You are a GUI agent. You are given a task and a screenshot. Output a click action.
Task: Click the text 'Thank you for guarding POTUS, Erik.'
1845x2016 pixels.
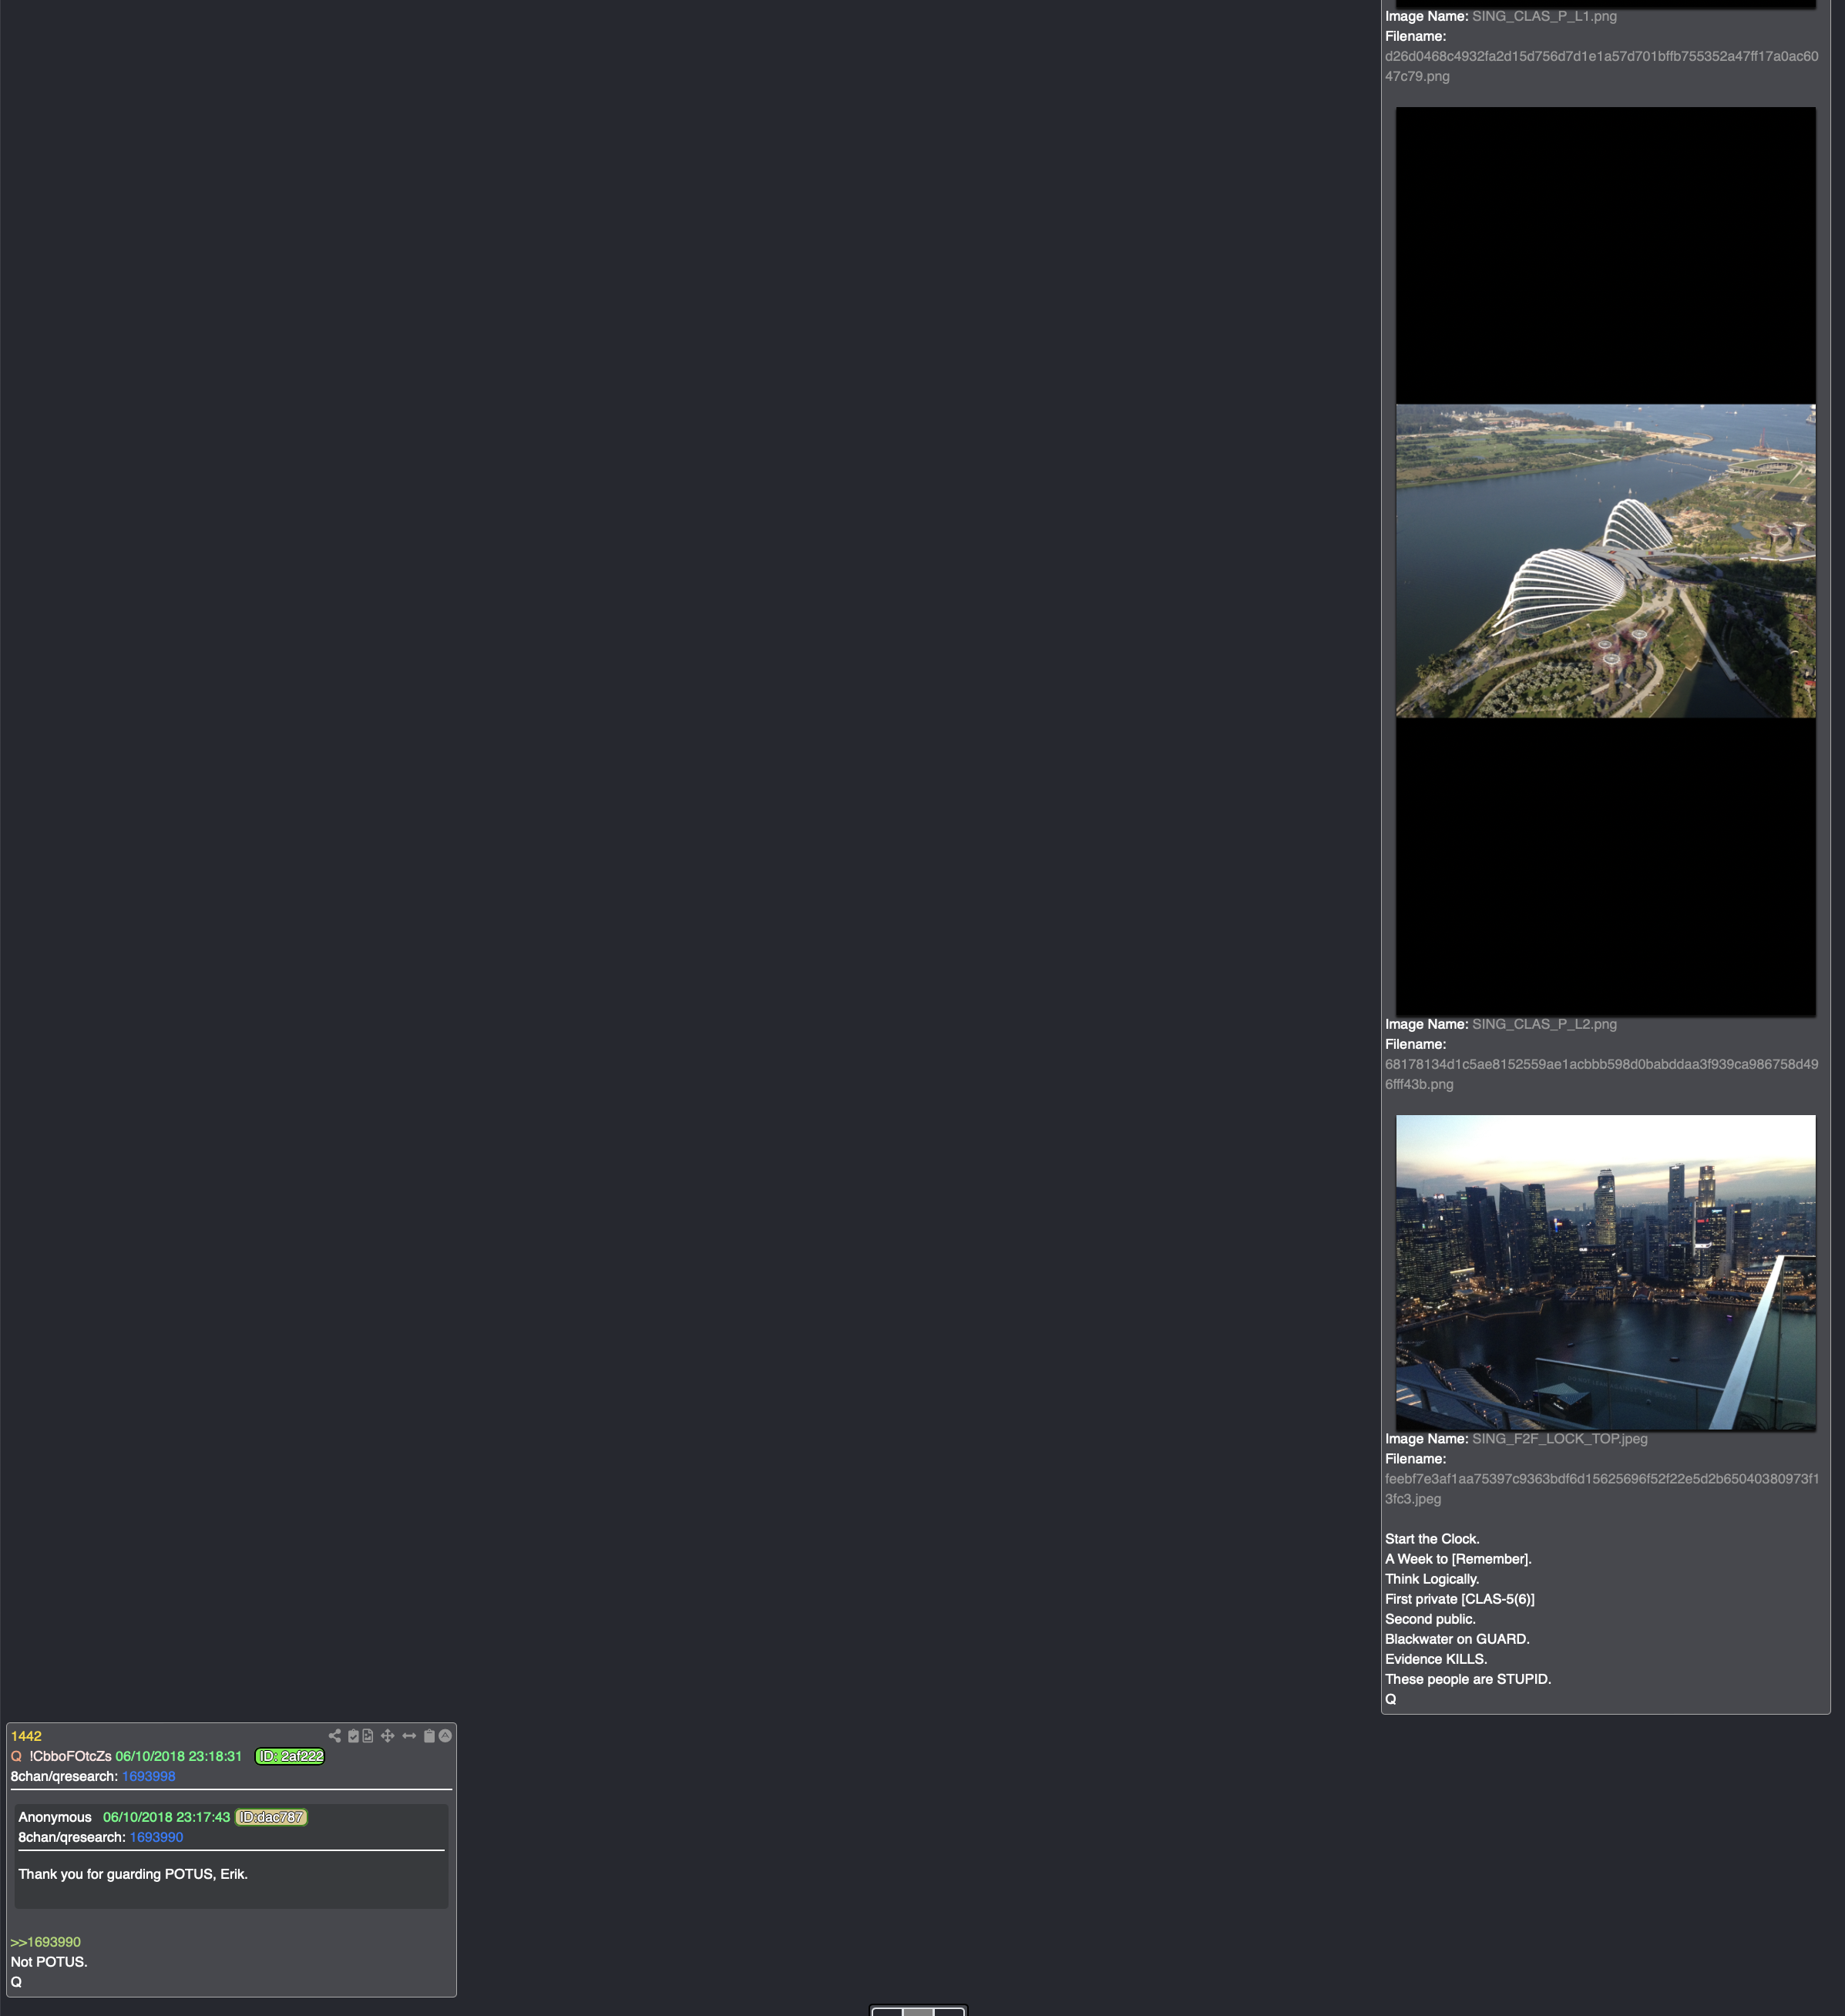[133, 1874]
